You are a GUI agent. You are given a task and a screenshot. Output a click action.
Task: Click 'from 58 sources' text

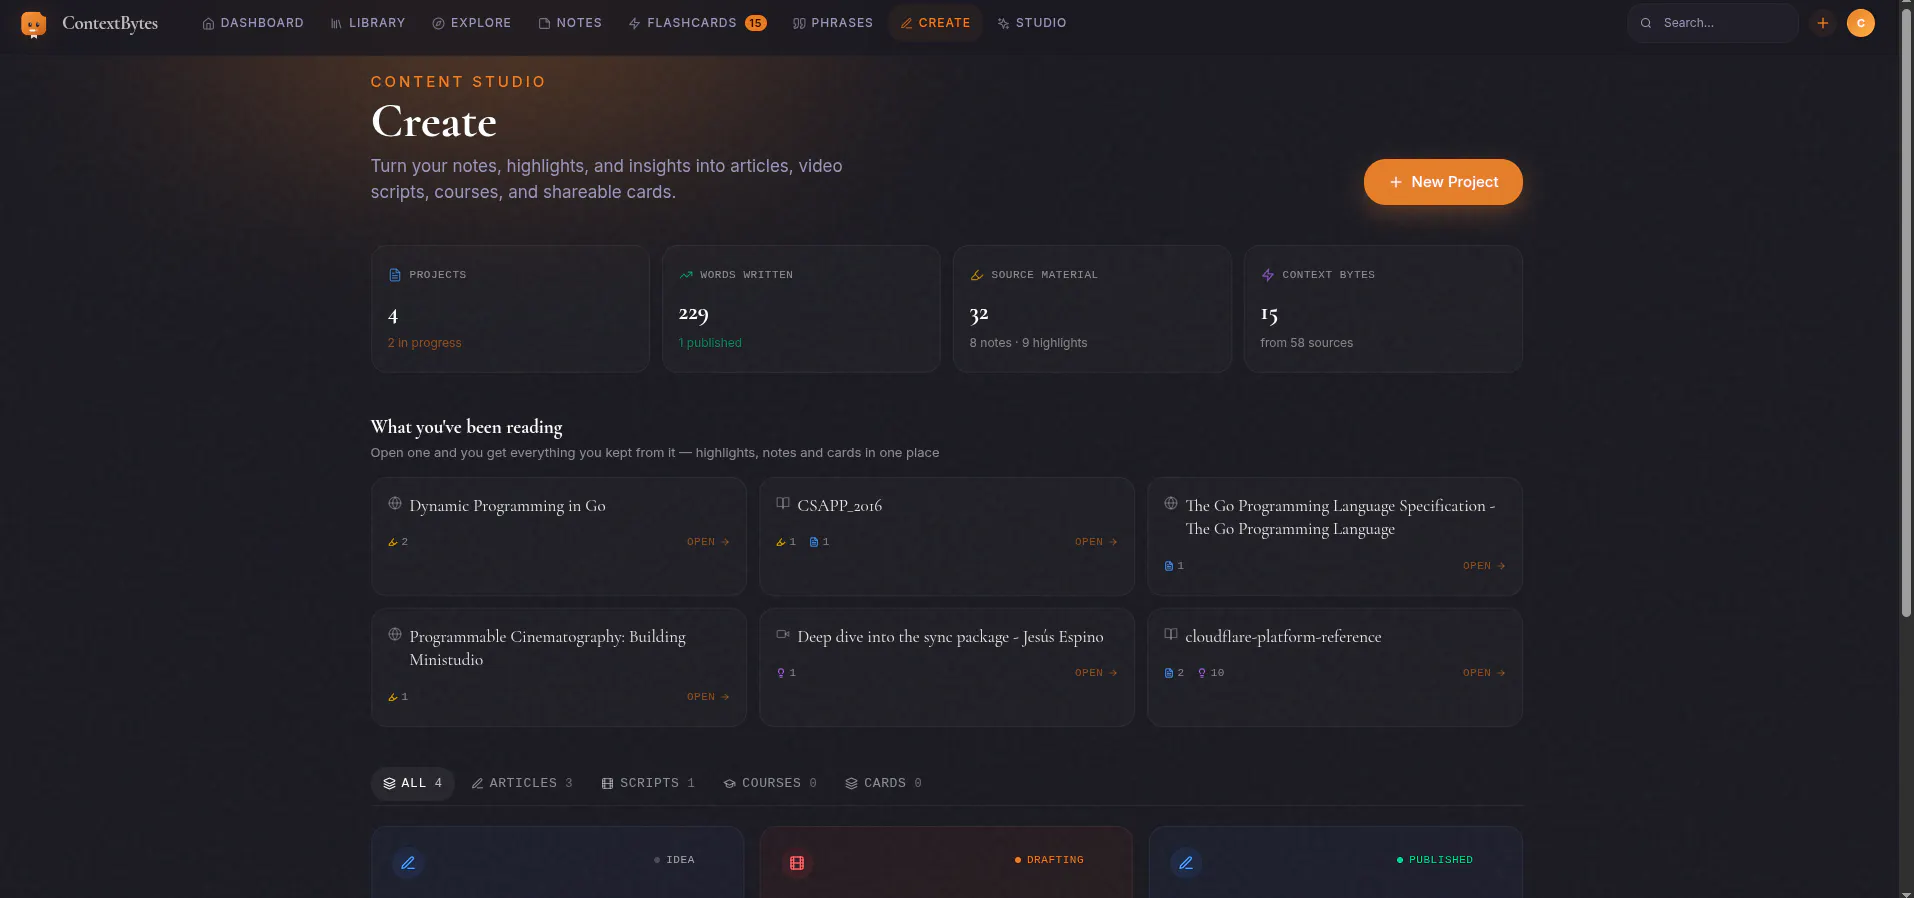(x=1307, y=343)
